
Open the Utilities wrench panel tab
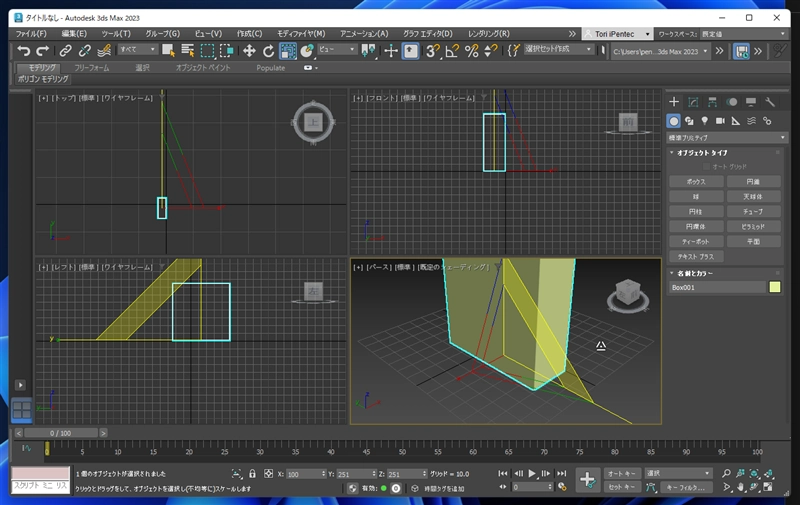coord(770,102)
